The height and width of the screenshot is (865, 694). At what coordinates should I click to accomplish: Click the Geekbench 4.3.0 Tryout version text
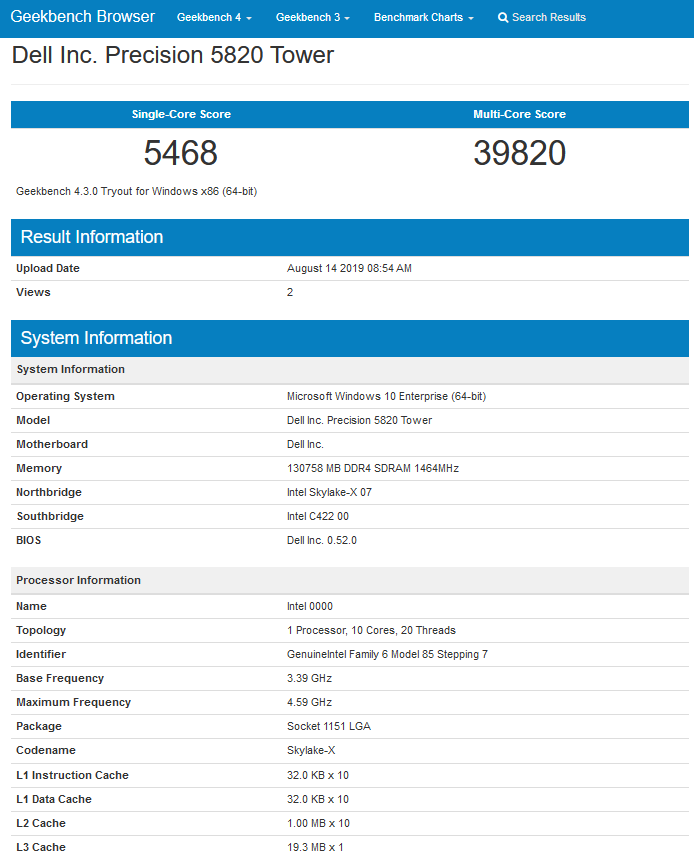[x=136, y=191]
